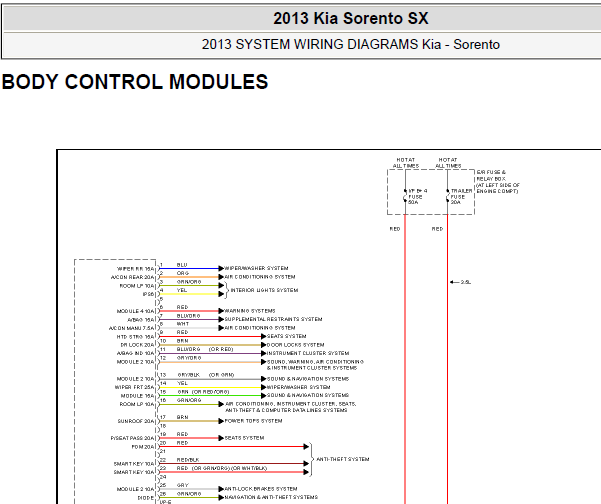The height and width of the screenshot is (504, 601).
Task: Click the 'PDM 20A' fuse label
Action: click(143, 447)
